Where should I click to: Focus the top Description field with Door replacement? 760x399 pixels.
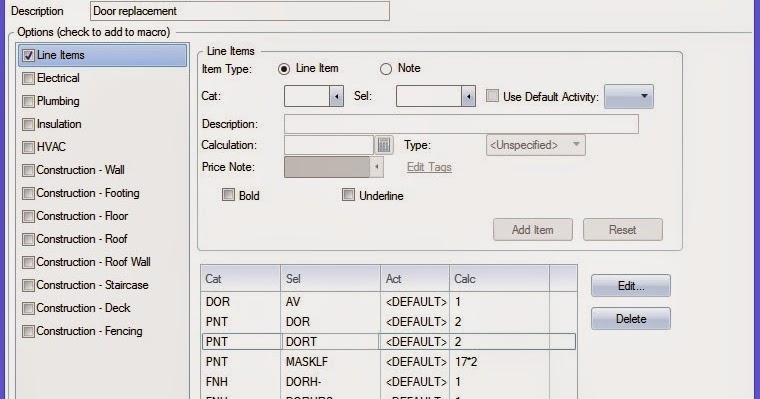tap(240, 11)
